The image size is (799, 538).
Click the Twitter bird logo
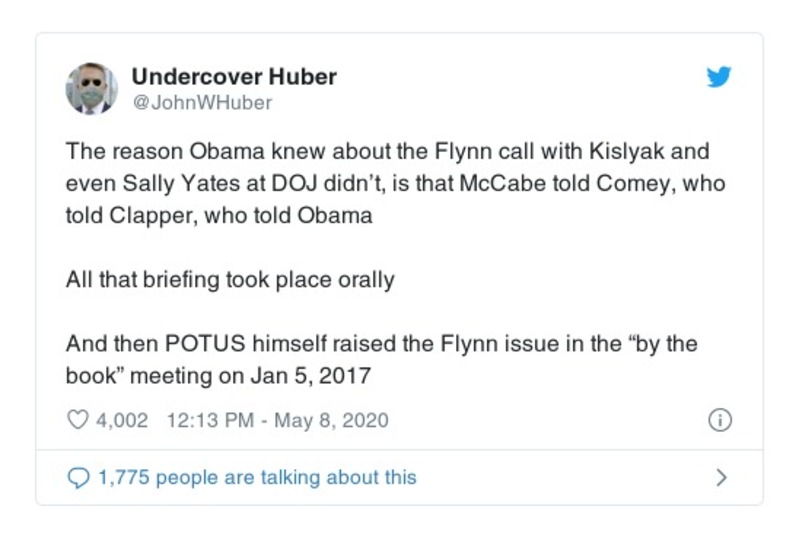[719, 77]
